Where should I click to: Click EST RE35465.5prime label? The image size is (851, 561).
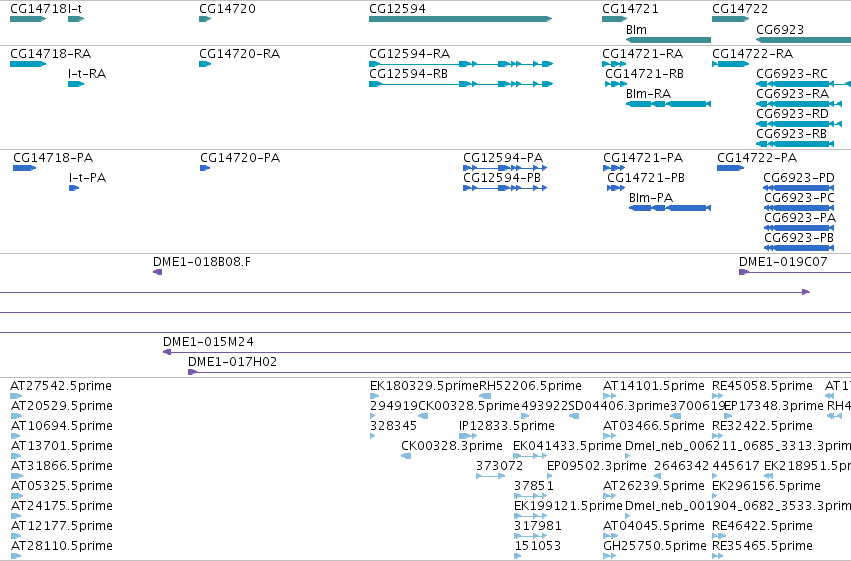pos(763,546)
